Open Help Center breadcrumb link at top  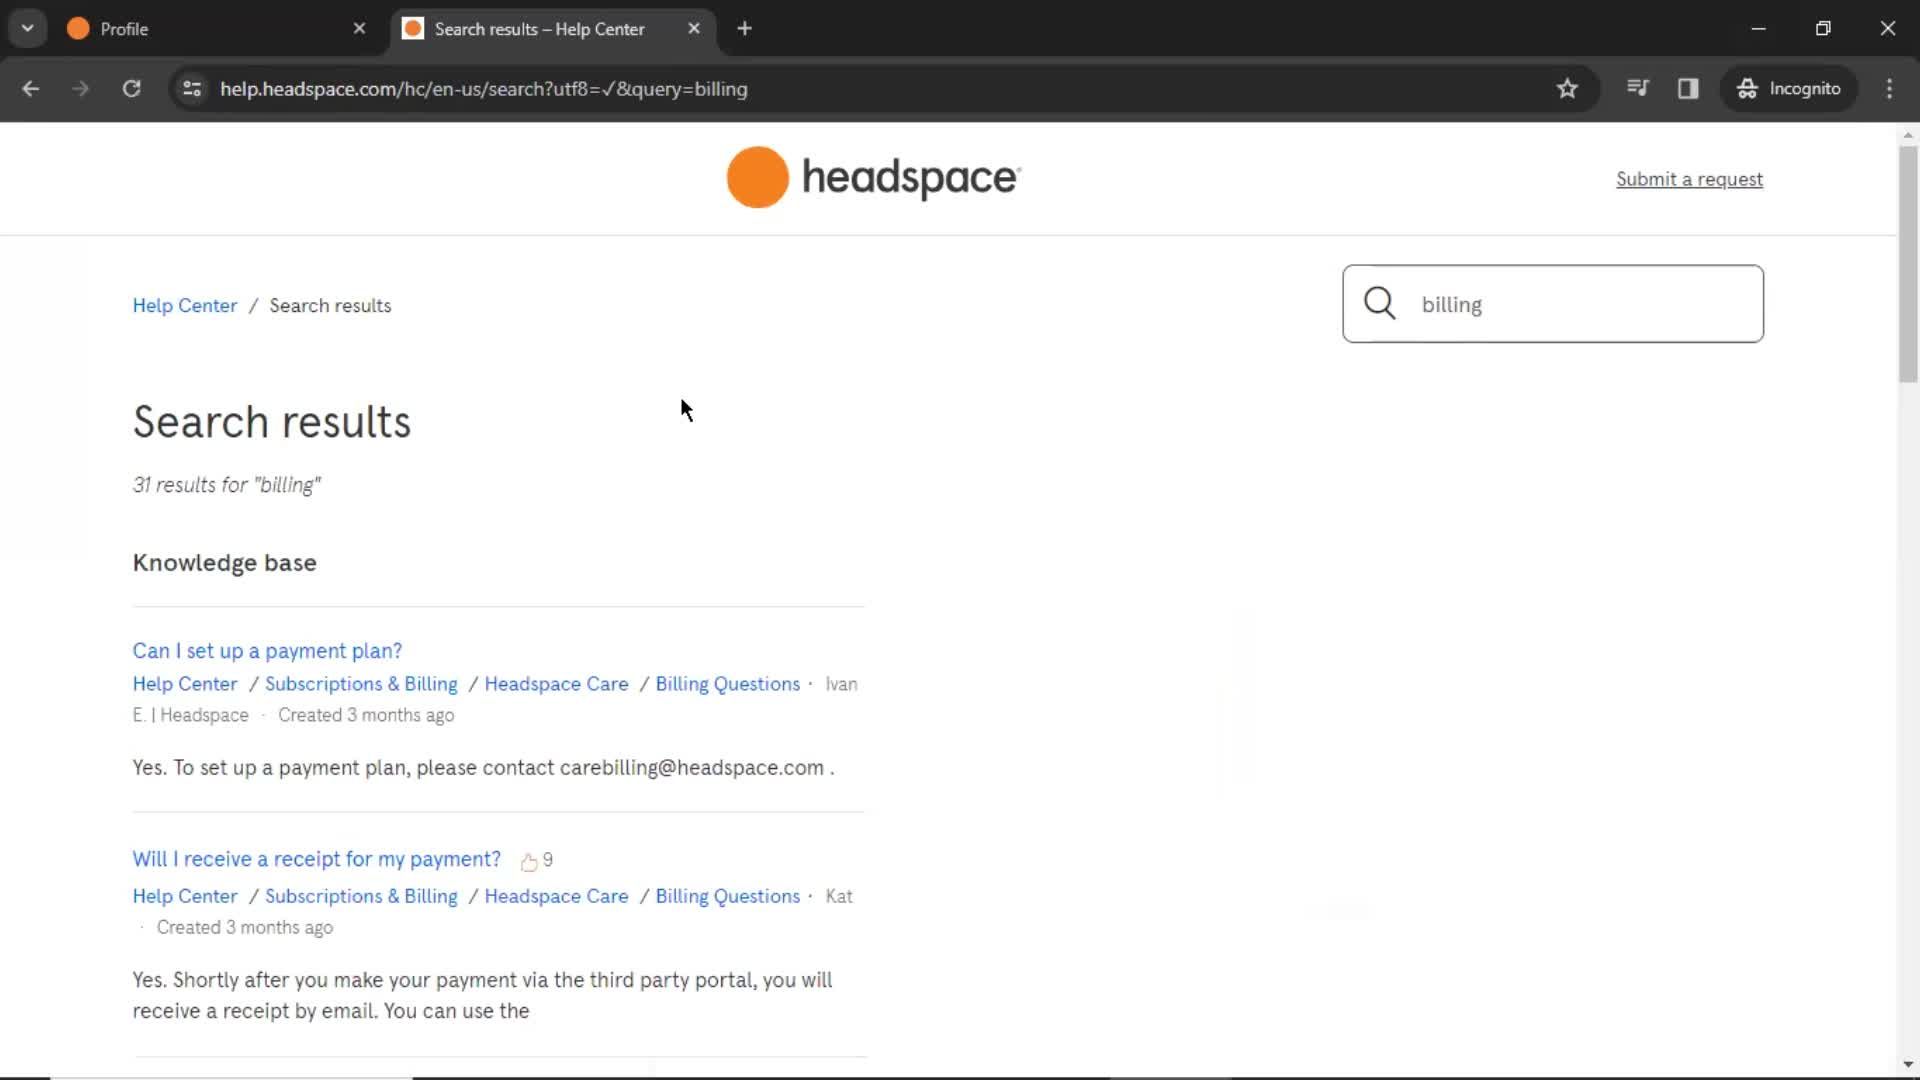185,306
